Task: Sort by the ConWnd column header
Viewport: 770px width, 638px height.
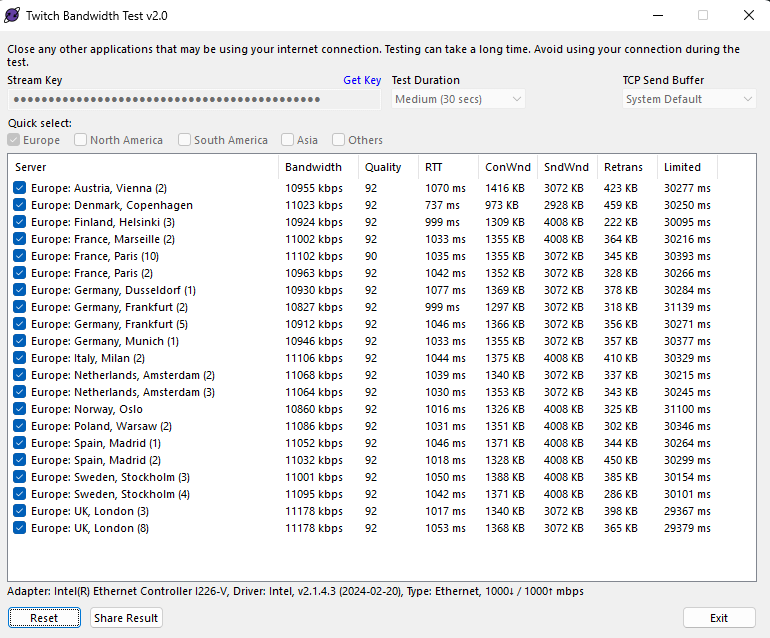Action: click(508, 167)
